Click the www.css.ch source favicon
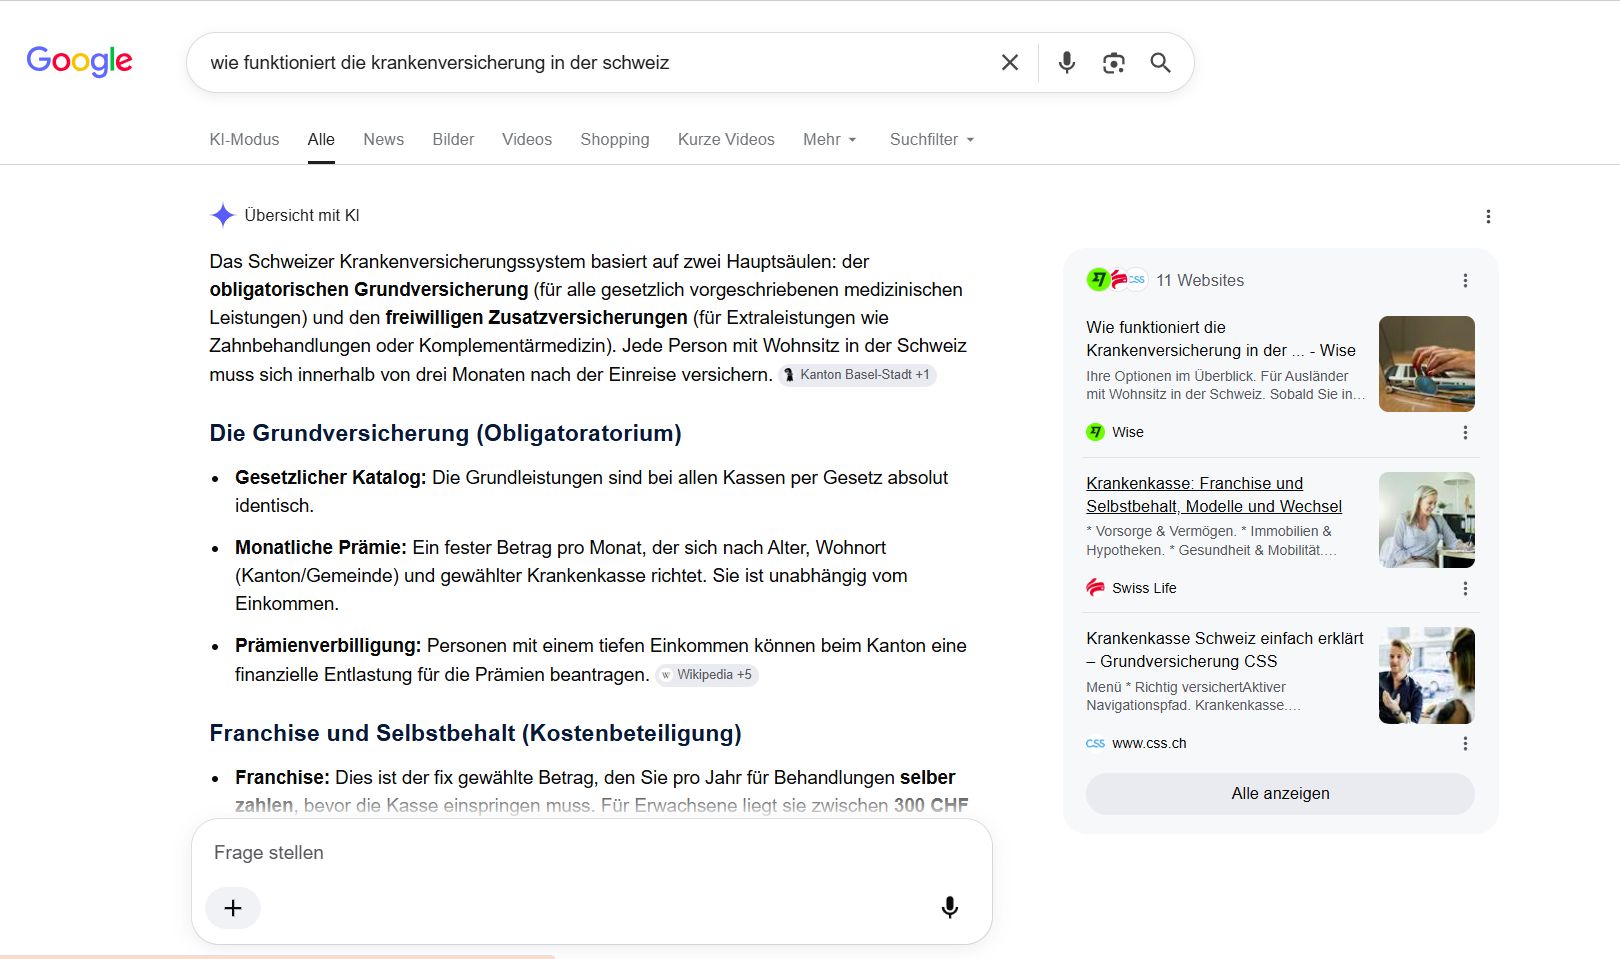Image resolution: width=1620 pixels, height=959 pixels. [x=1095, y=743]
